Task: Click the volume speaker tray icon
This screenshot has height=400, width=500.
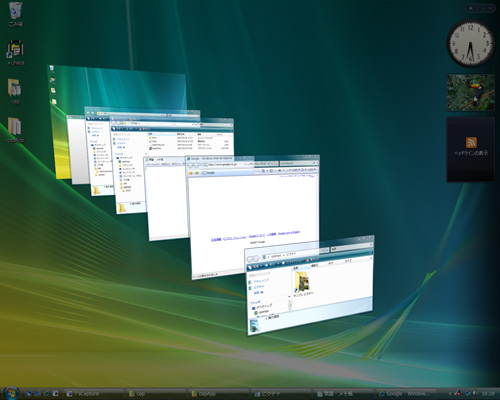Action: 474,394
